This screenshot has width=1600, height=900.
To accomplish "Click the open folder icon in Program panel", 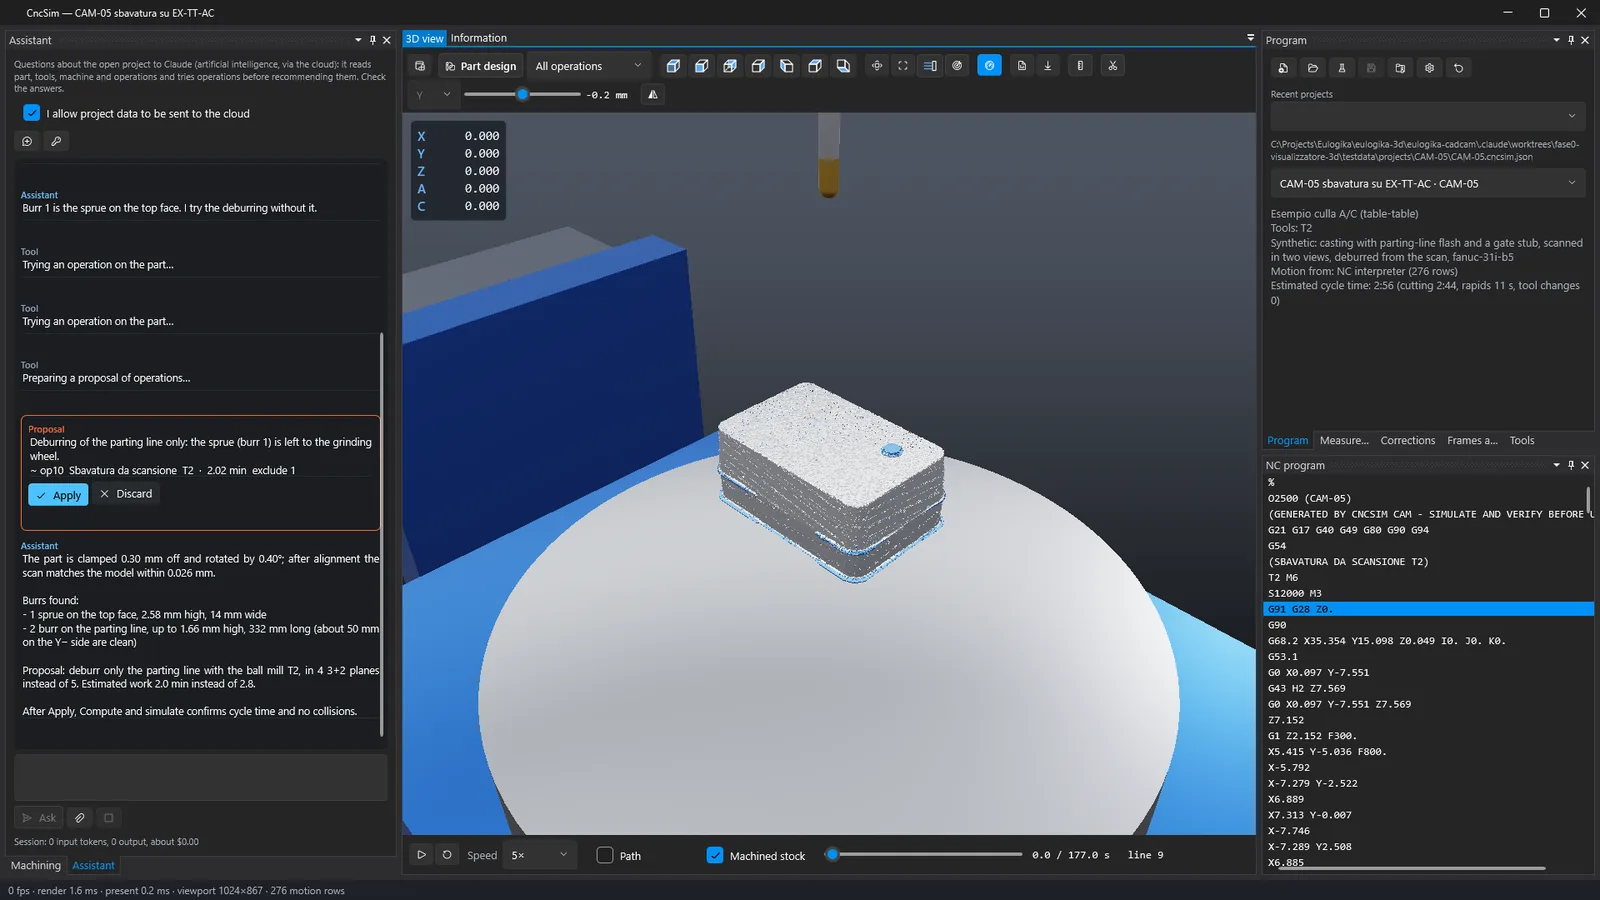I will point(1313,68).
